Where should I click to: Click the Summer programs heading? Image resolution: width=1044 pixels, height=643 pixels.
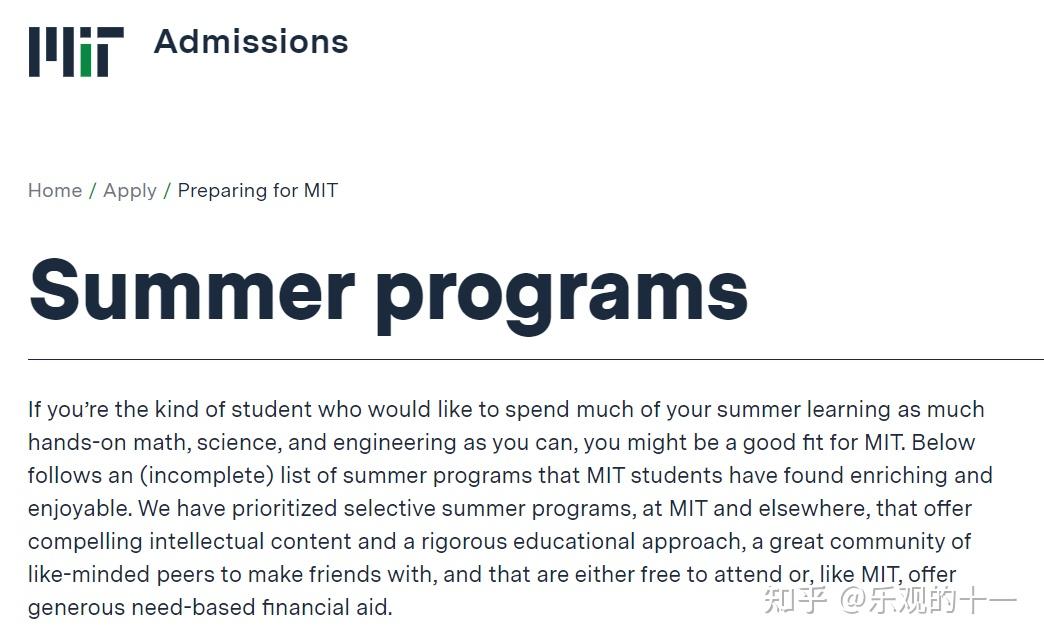[x=389, y=294]
